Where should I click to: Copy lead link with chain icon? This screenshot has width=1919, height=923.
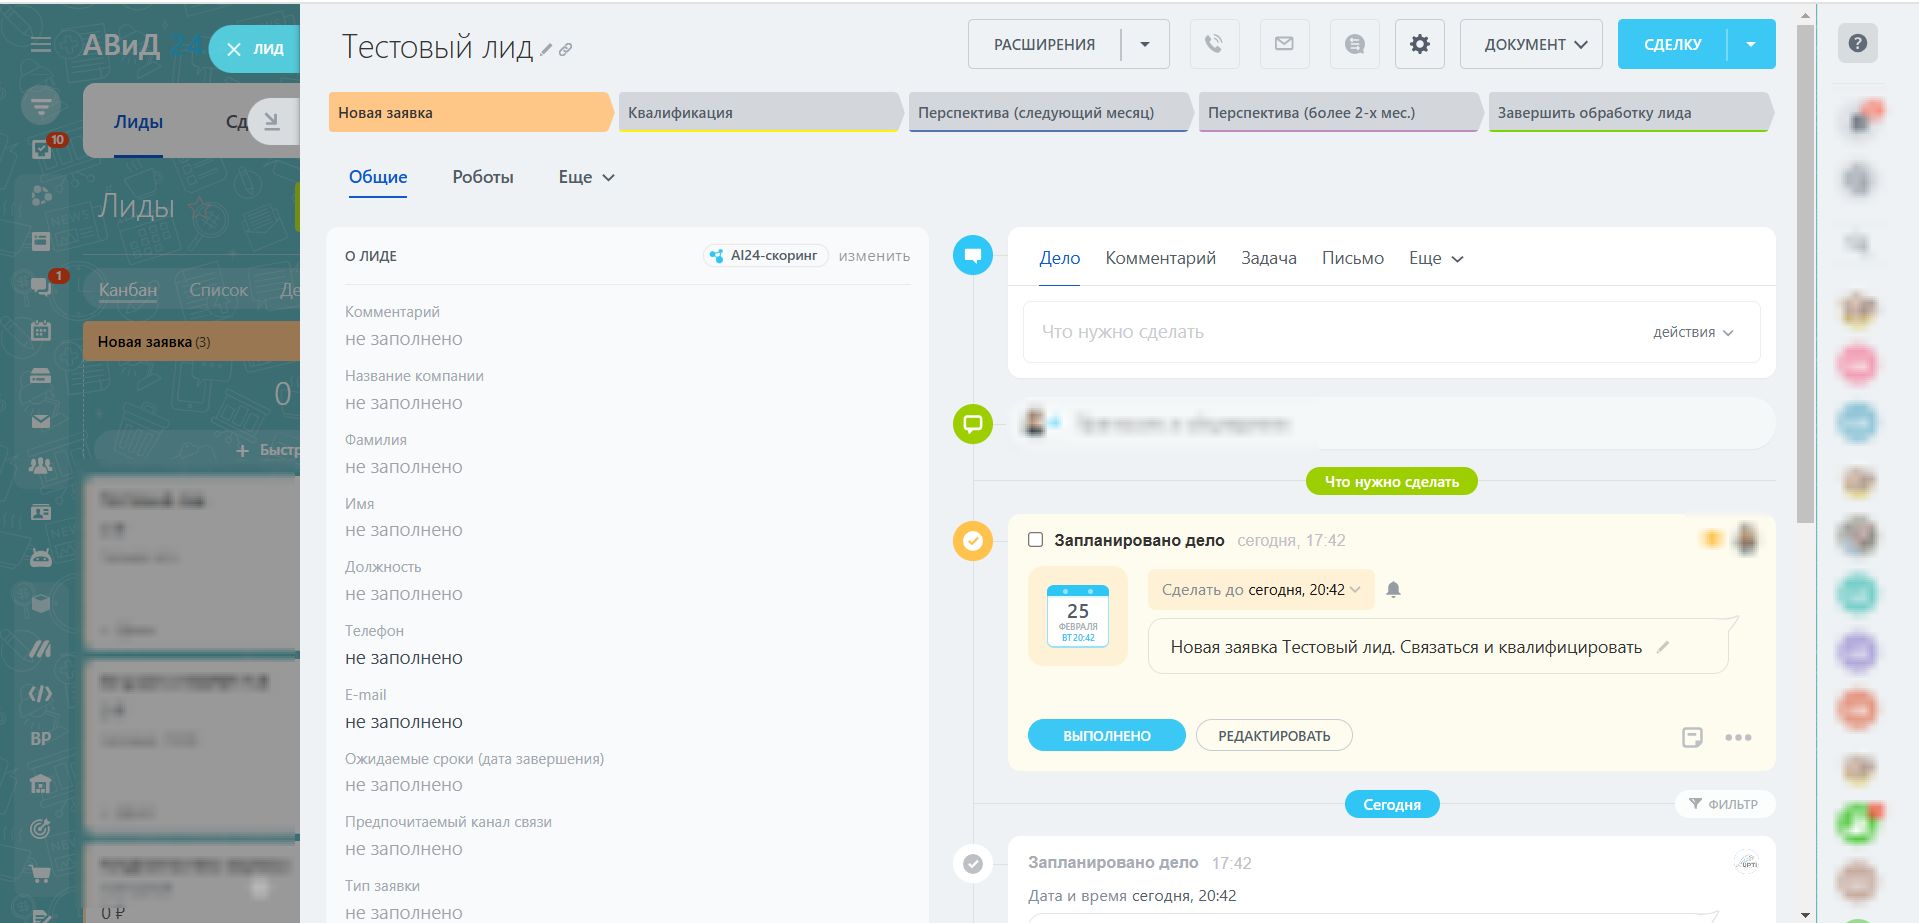tap(566, 49)
